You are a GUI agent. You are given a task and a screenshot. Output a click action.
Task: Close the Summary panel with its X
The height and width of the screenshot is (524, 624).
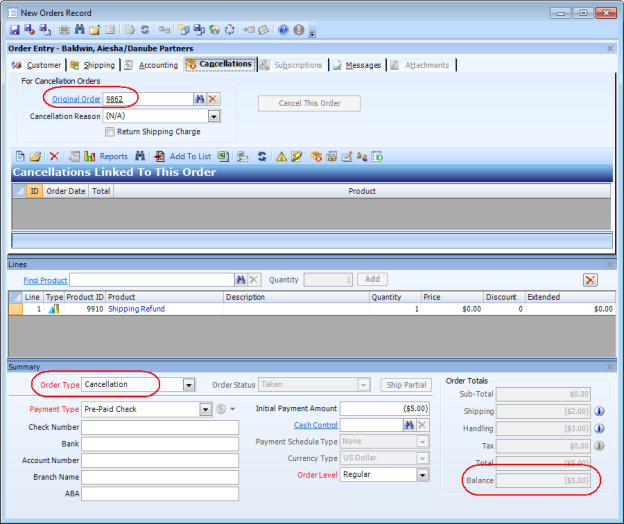pyautogui.click(x=610, y=367)
